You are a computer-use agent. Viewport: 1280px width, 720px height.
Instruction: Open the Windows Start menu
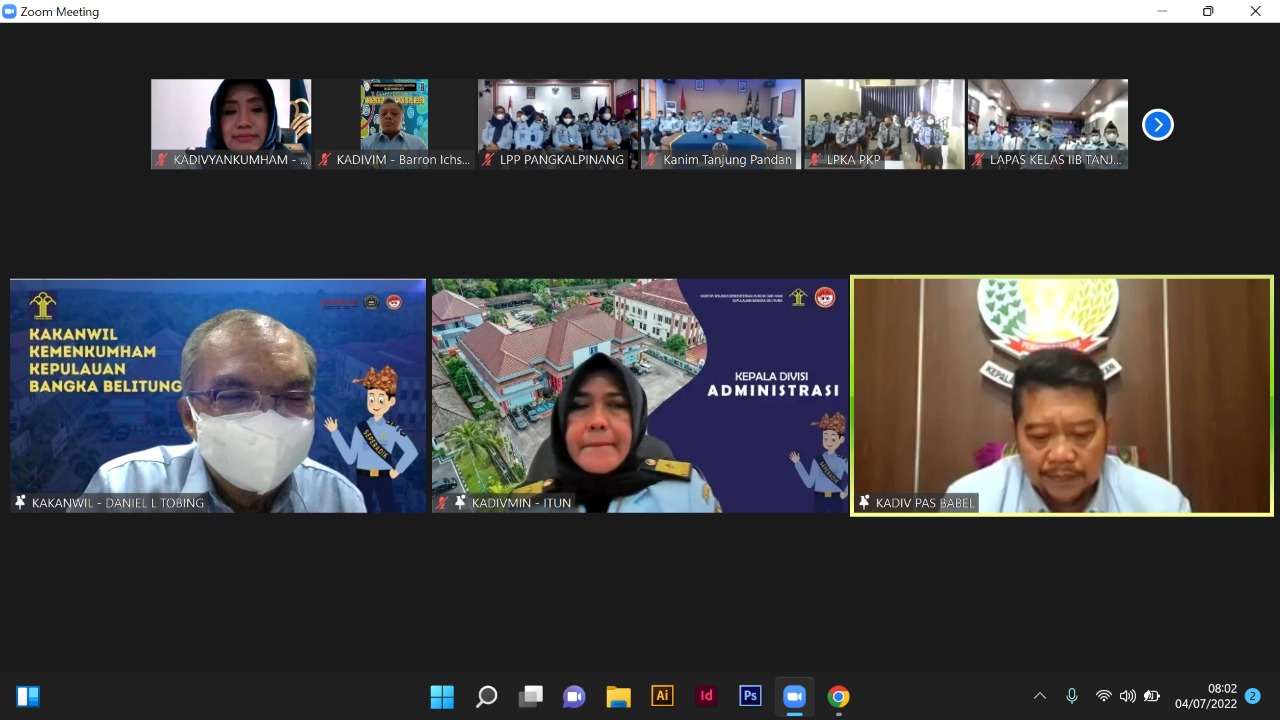tap(442, 697)
